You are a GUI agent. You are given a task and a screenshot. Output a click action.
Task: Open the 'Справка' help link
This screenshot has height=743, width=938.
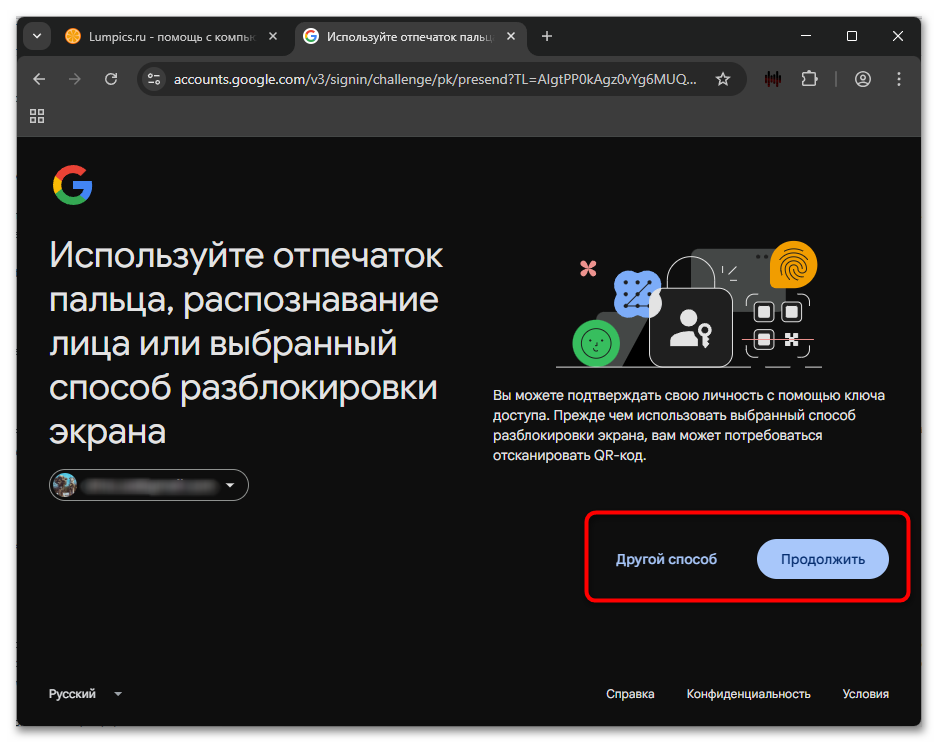pos(630,694)
